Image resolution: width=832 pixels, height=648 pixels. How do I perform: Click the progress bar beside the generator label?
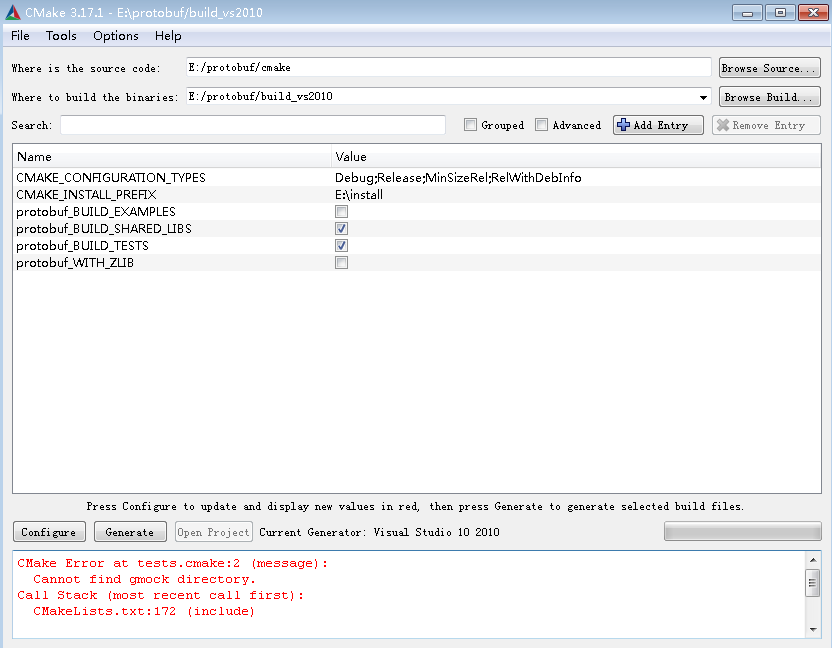[x=742, y=531]
